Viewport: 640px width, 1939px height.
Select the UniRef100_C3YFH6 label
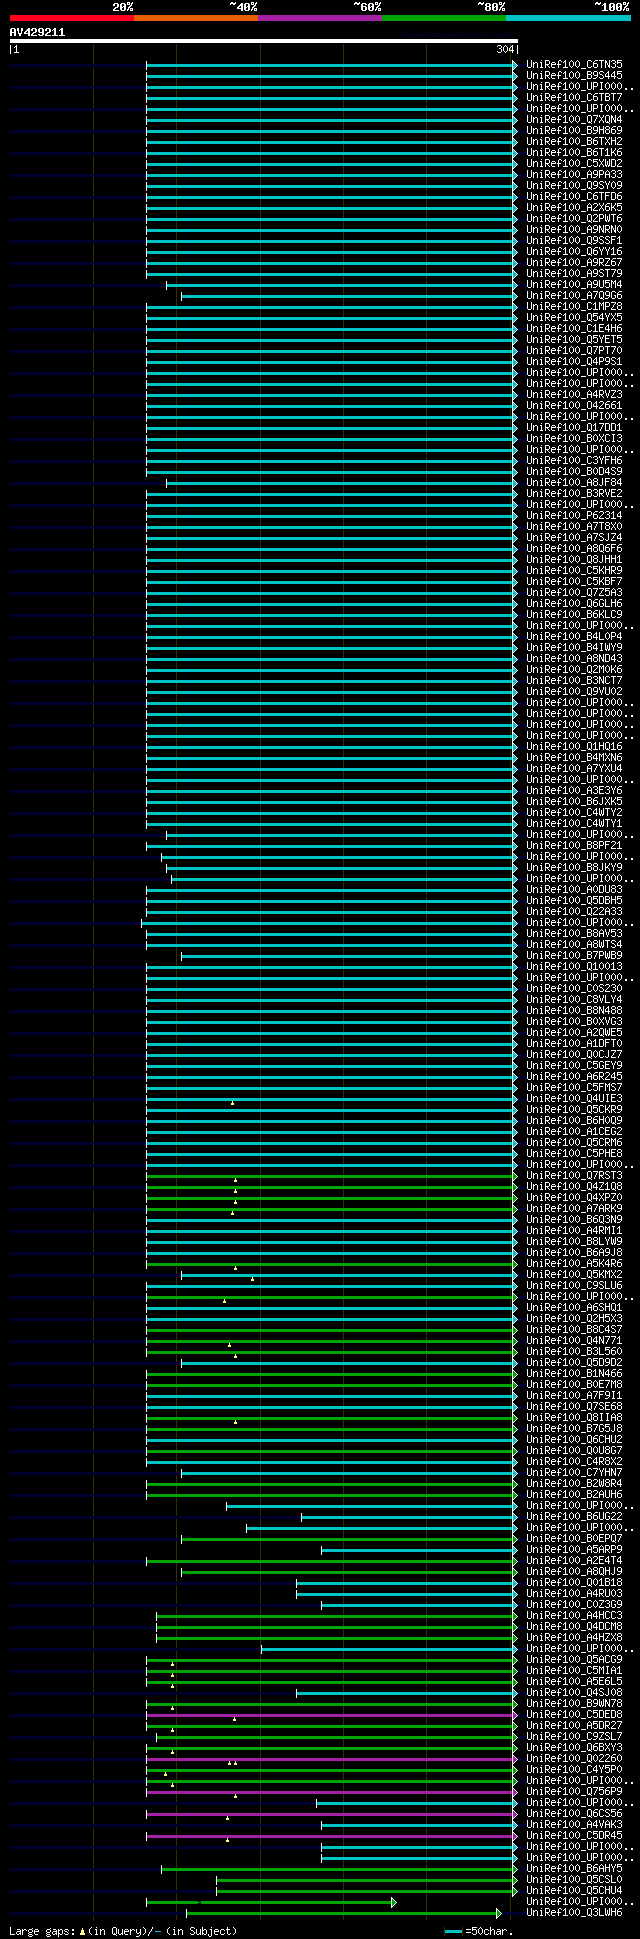tap(574, 460)
